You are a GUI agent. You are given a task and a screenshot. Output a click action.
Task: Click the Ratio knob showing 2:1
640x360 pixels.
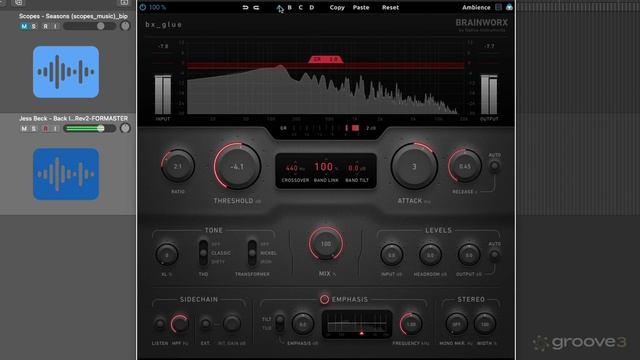pos(178,166)
